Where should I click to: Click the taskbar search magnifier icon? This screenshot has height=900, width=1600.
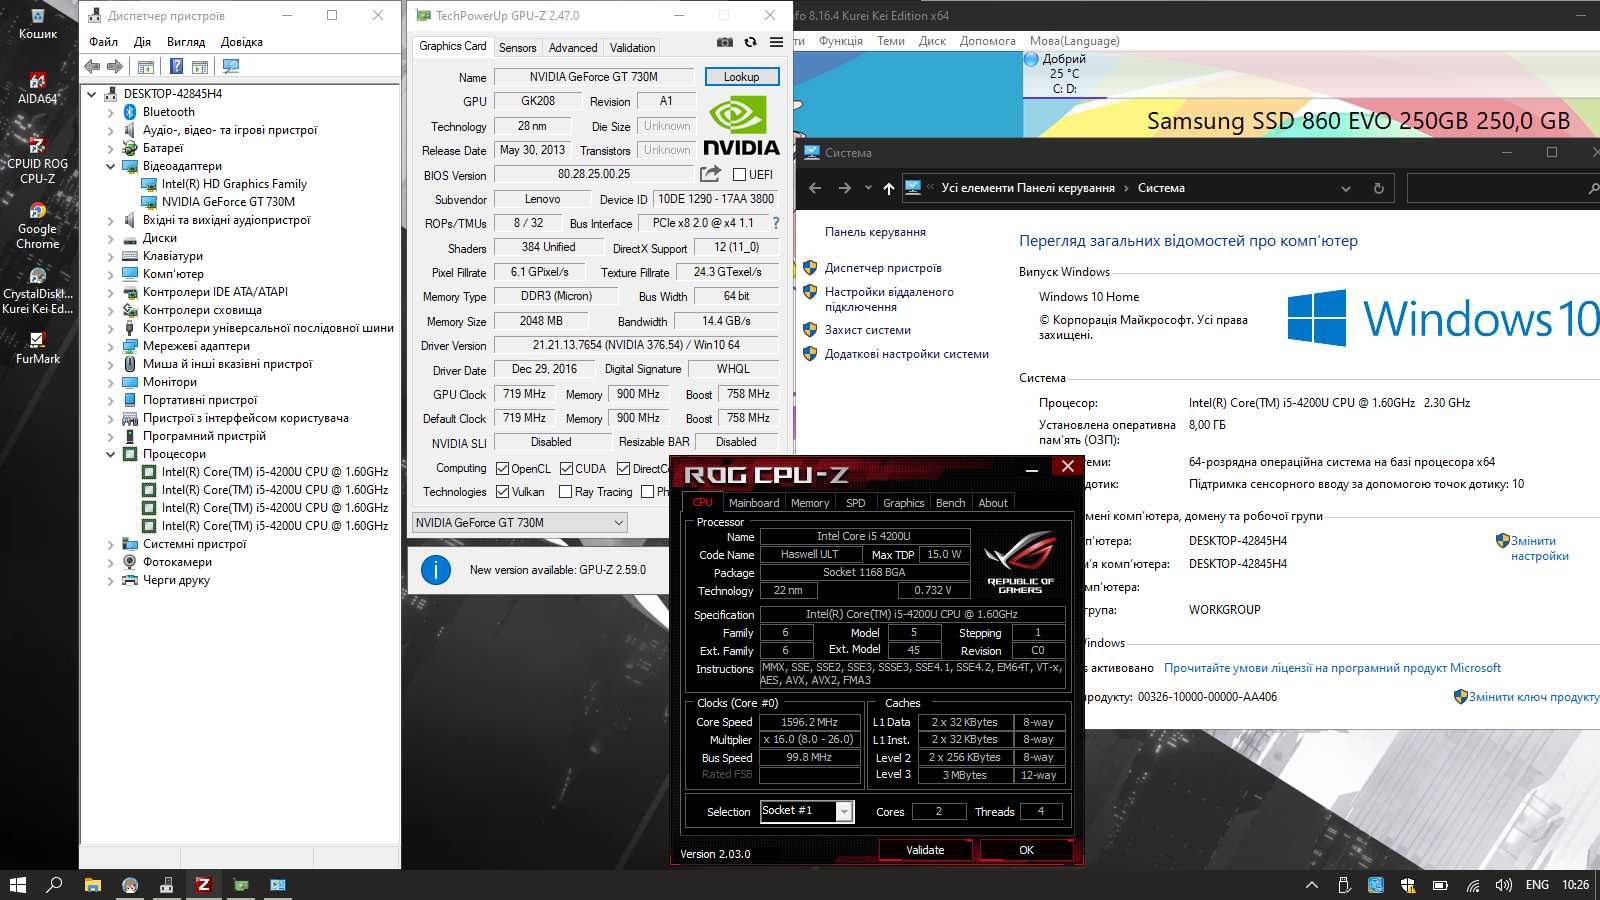[54, 884]
